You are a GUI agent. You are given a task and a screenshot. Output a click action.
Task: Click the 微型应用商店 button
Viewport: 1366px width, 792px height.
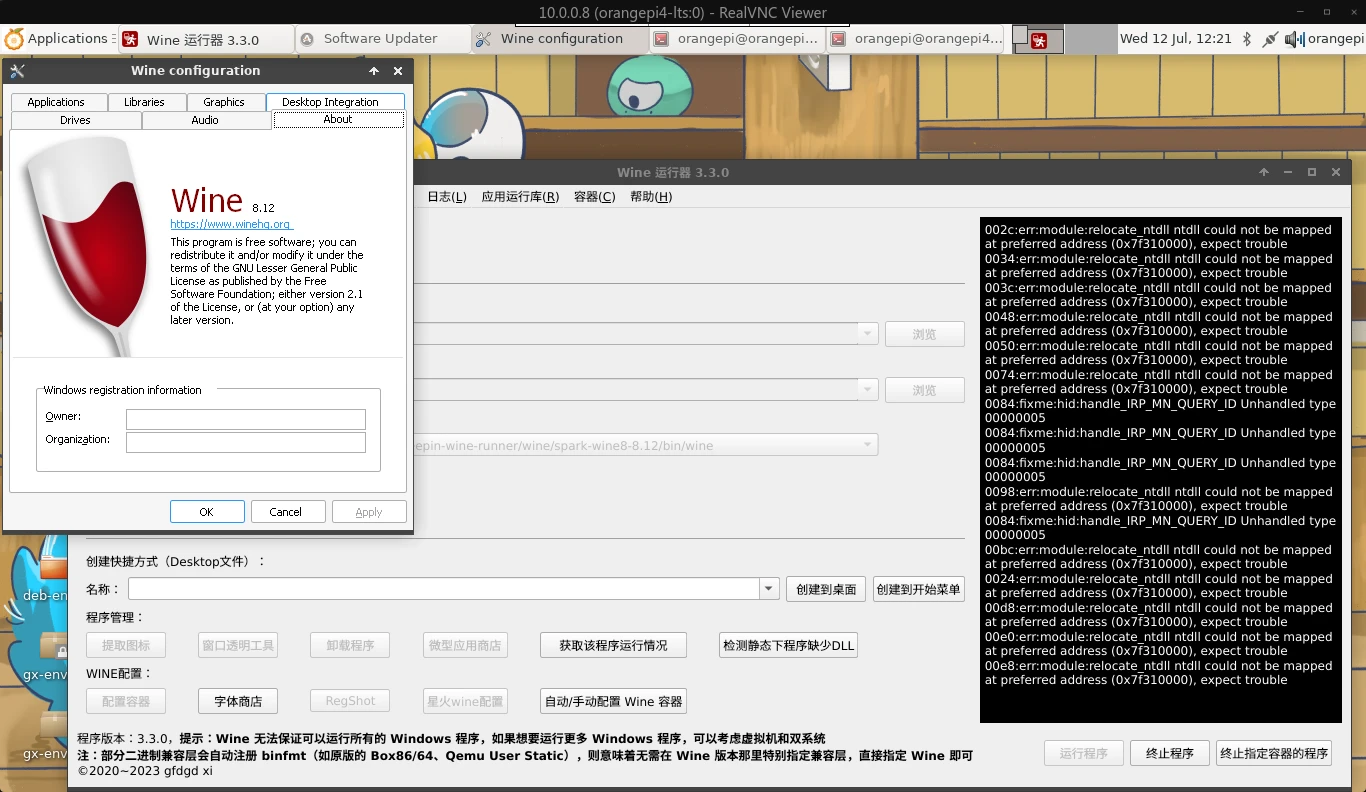(x=464, y=645)
